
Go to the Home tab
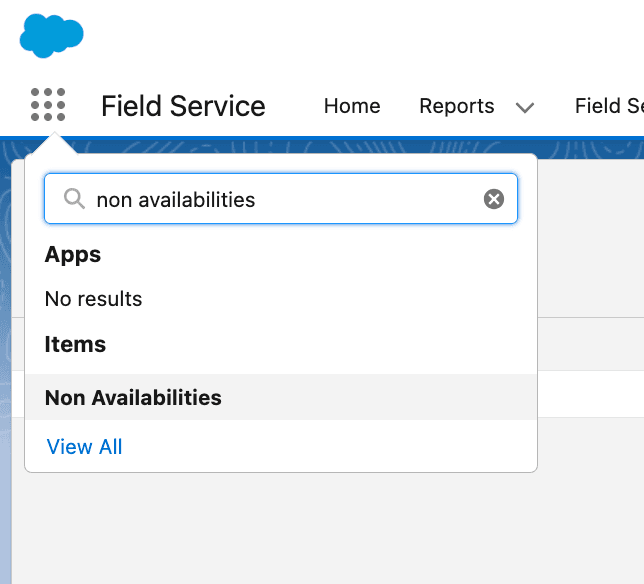(x=352, y=106)
